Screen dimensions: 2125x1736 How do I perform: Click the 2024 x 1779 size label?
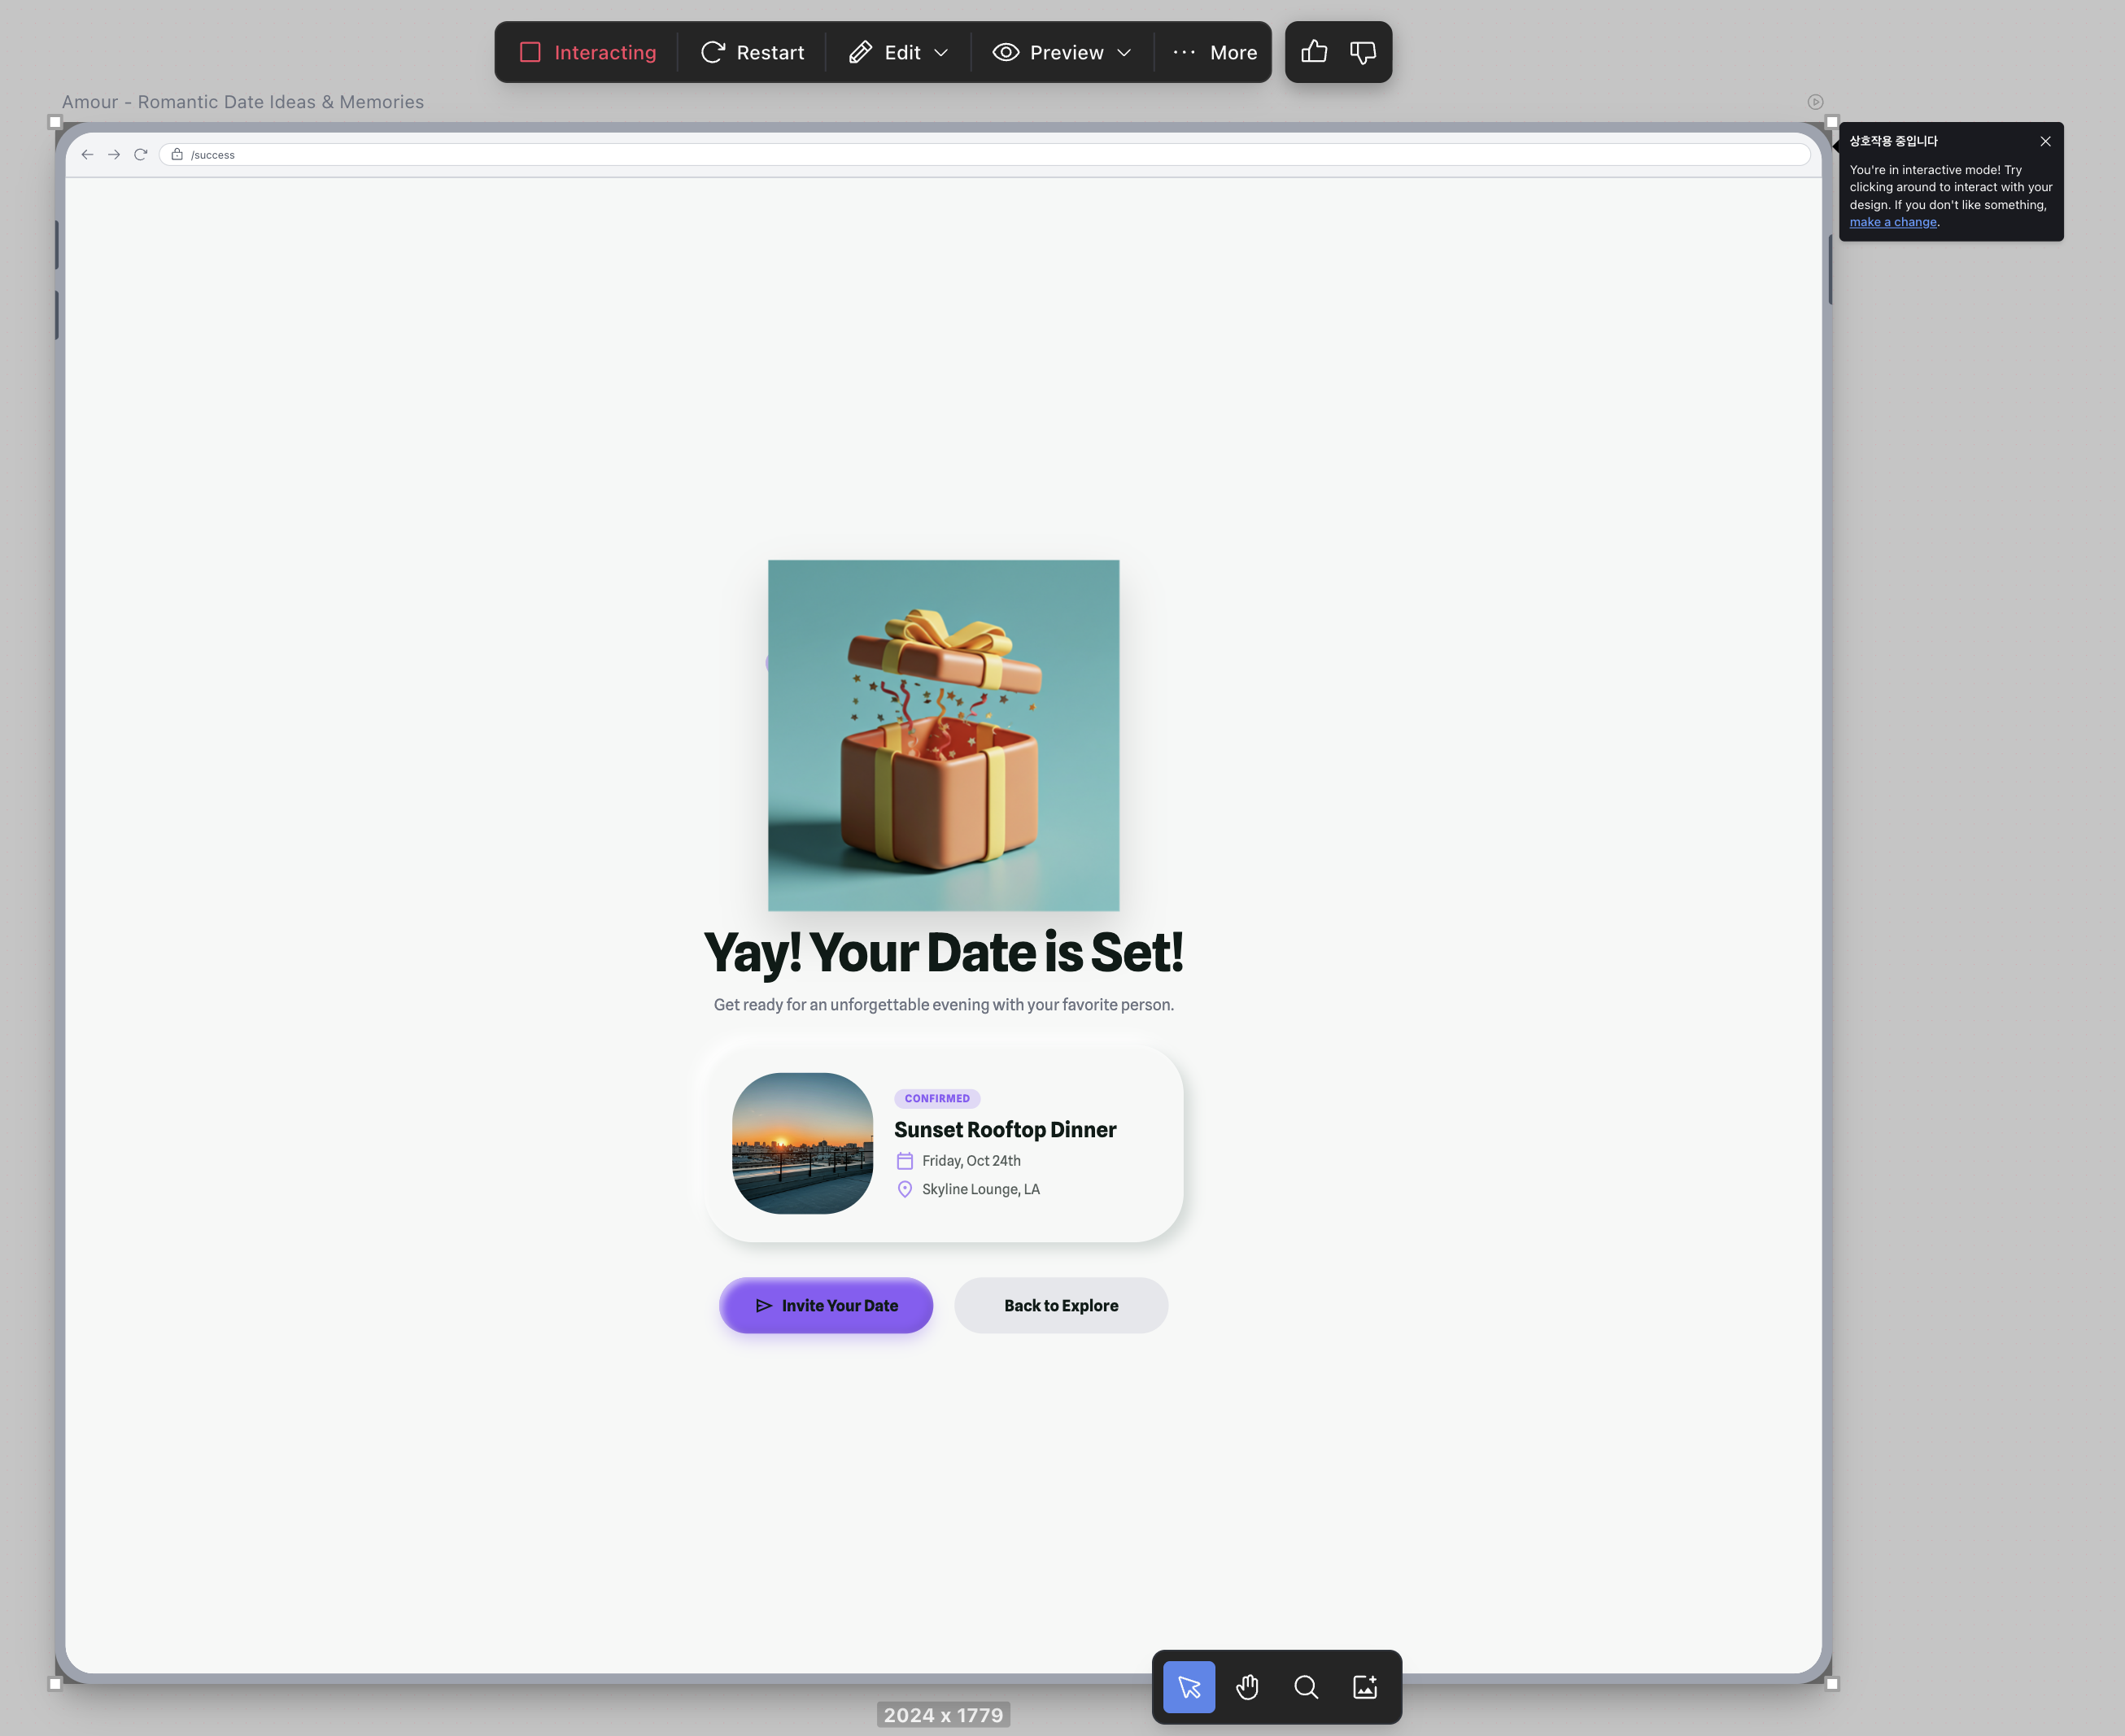[943, 1715]
